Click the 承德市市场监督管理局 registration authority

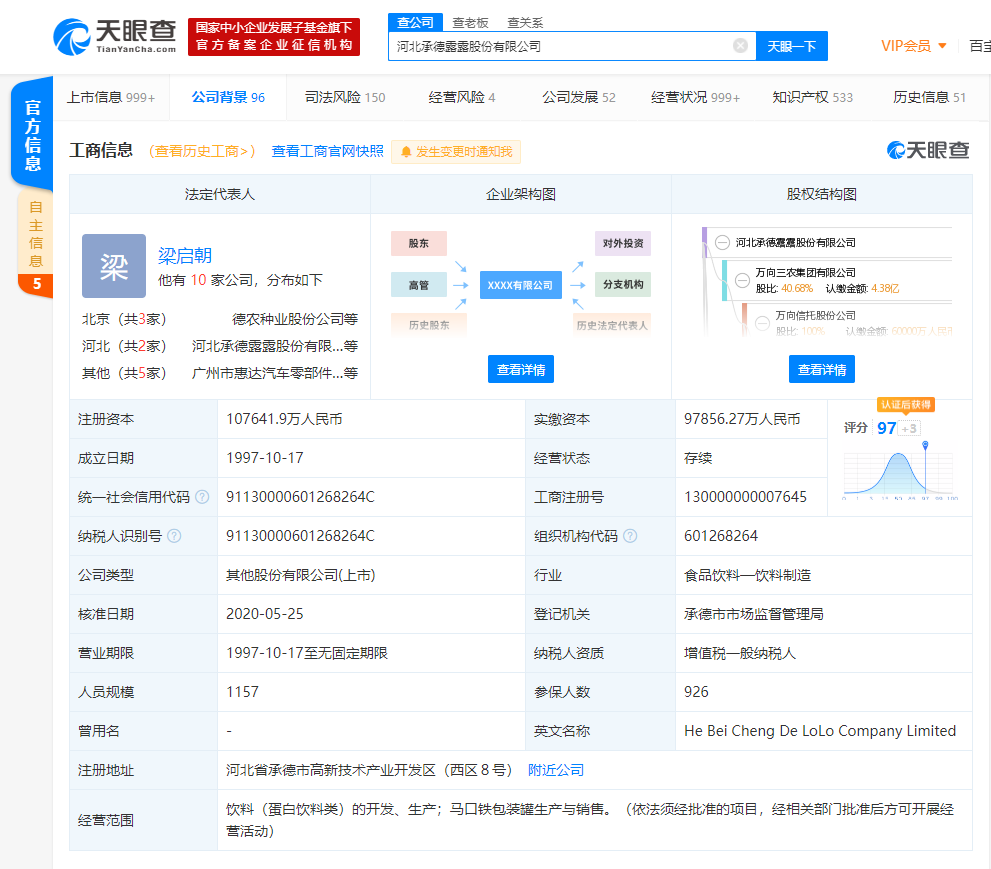pos(753,614)
